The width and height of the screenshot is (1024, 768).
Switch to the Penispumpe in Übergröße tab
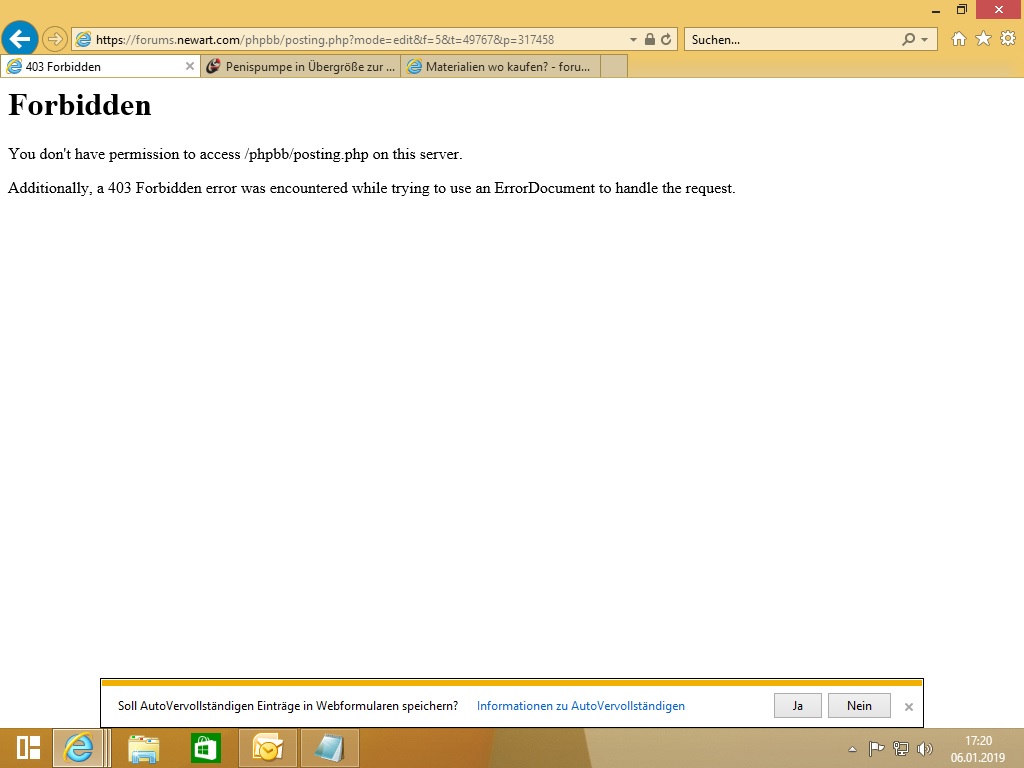tap(301, 67)
